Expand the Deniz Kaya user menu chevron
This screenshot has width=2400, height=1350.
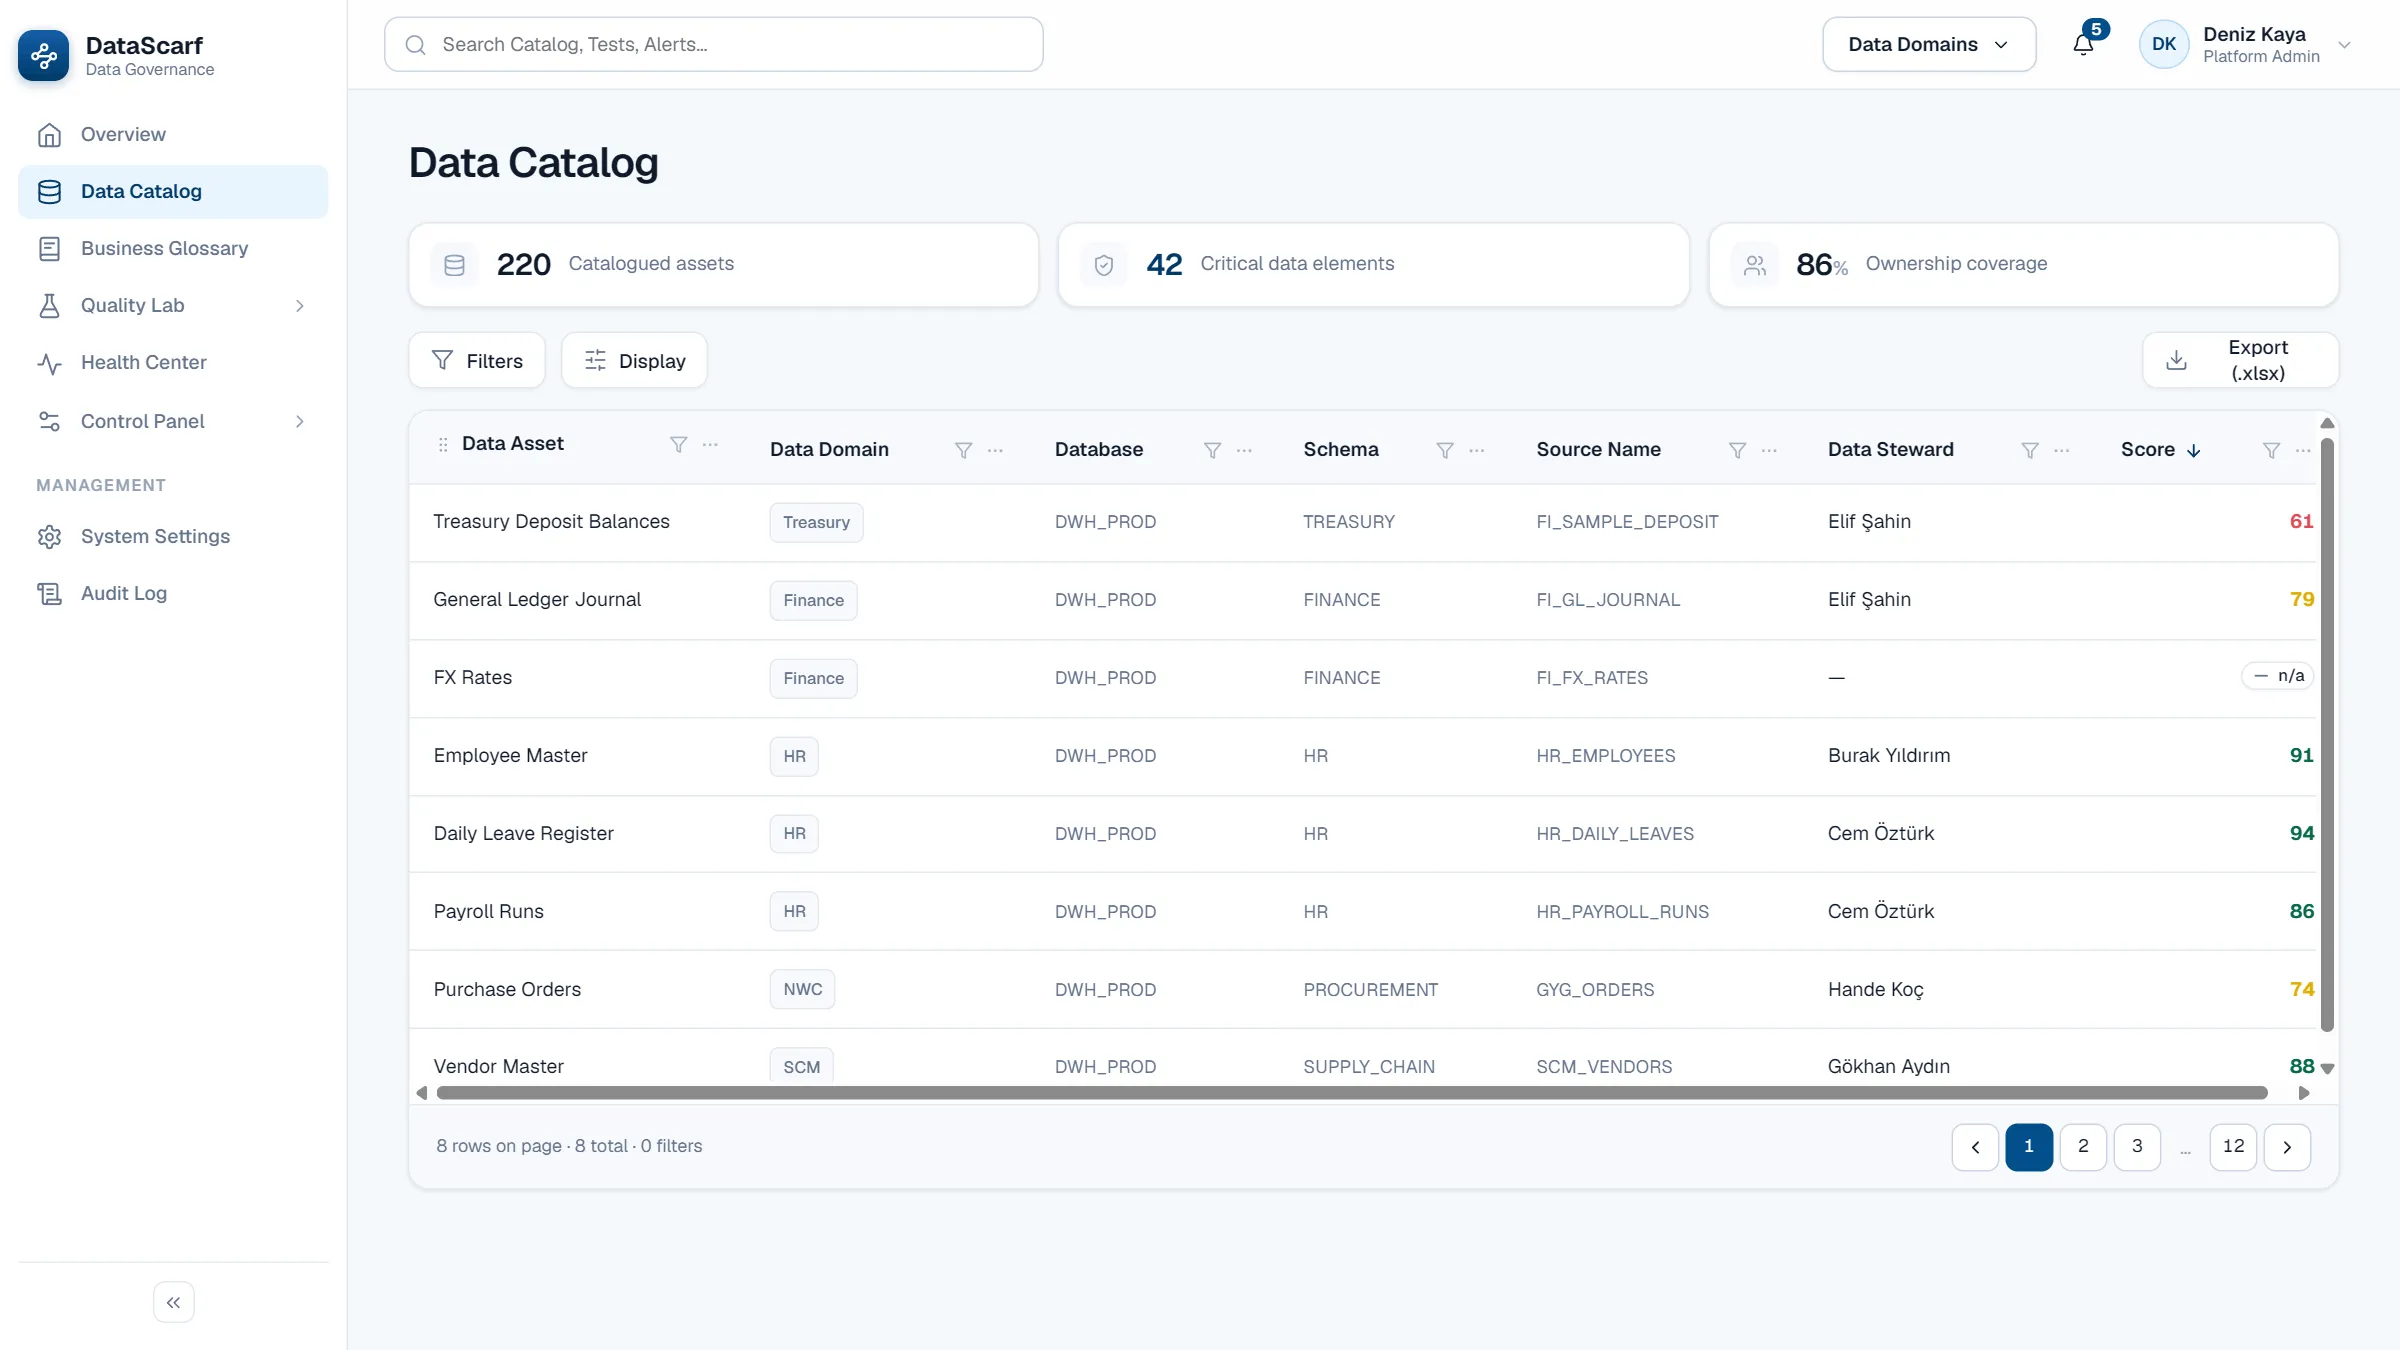tap(2344, 44)
